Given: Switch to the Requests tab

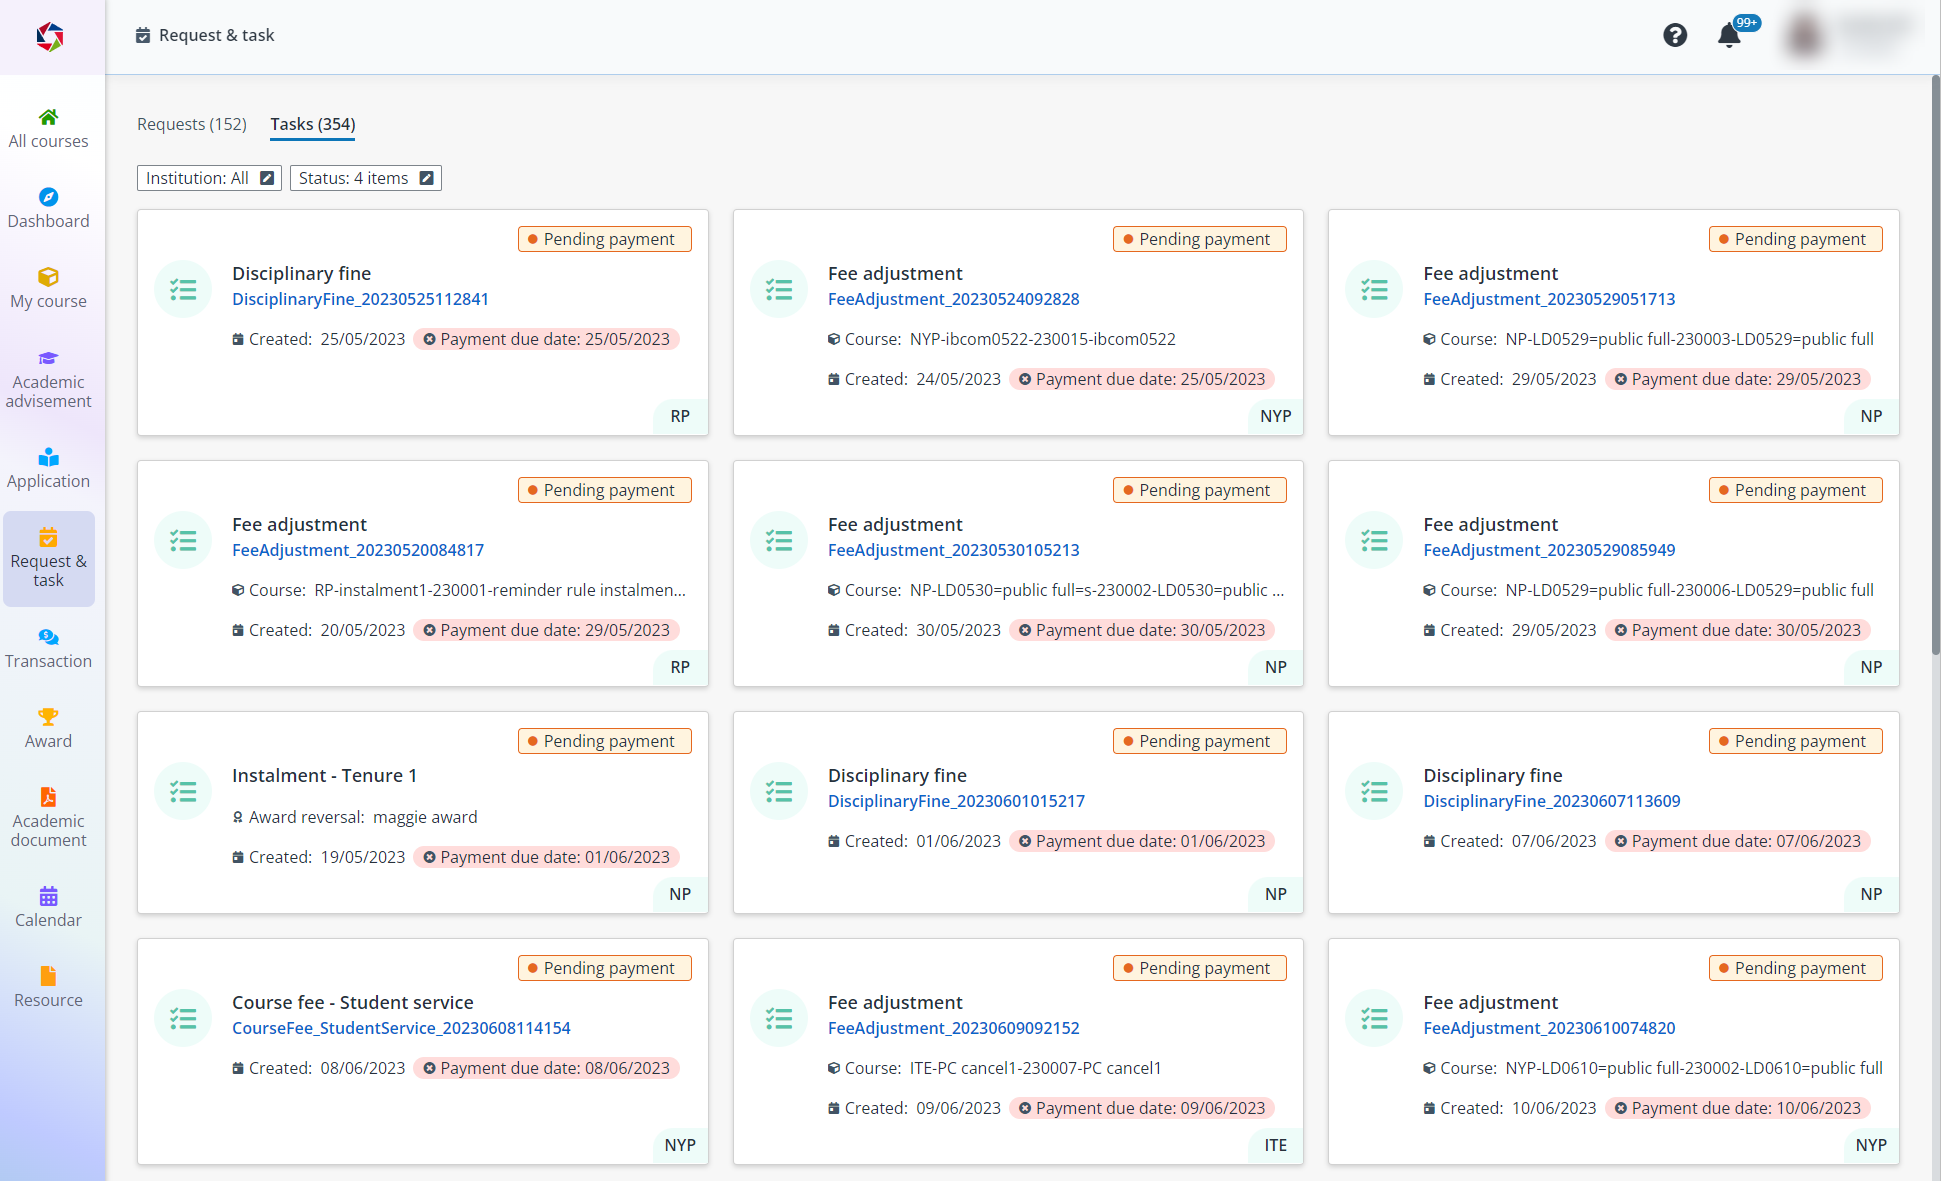Looking at the screenshot, I should [193, 123].
